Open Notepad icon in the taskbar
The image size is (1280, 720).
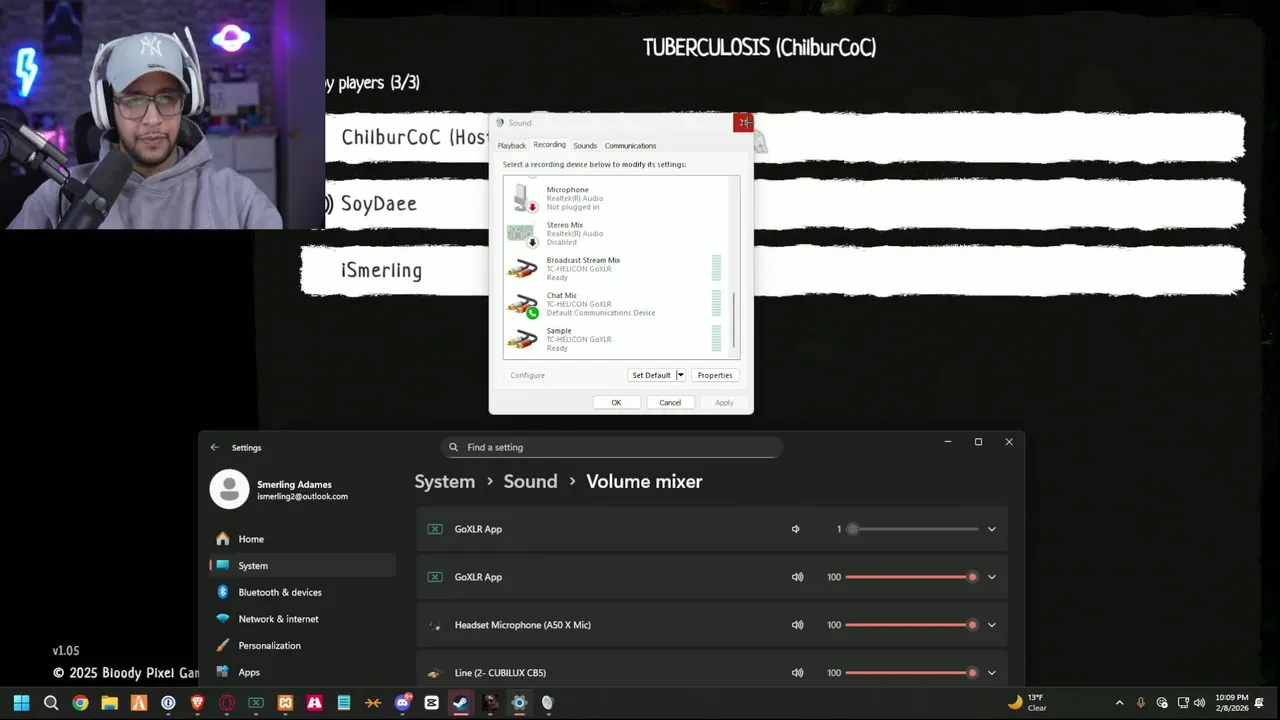(x=344, y=703)
